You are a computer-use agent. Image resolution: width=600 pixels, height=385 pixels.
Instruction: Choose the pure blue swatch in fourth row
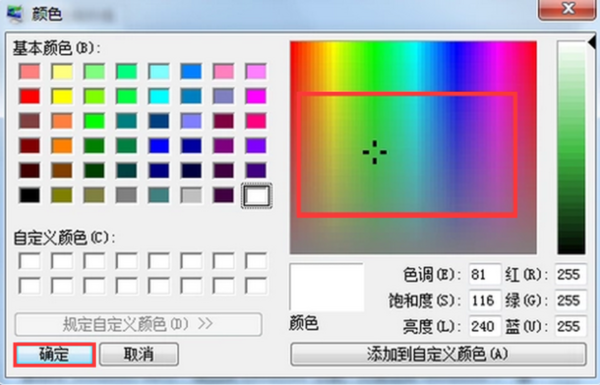(x=159, y=146)
